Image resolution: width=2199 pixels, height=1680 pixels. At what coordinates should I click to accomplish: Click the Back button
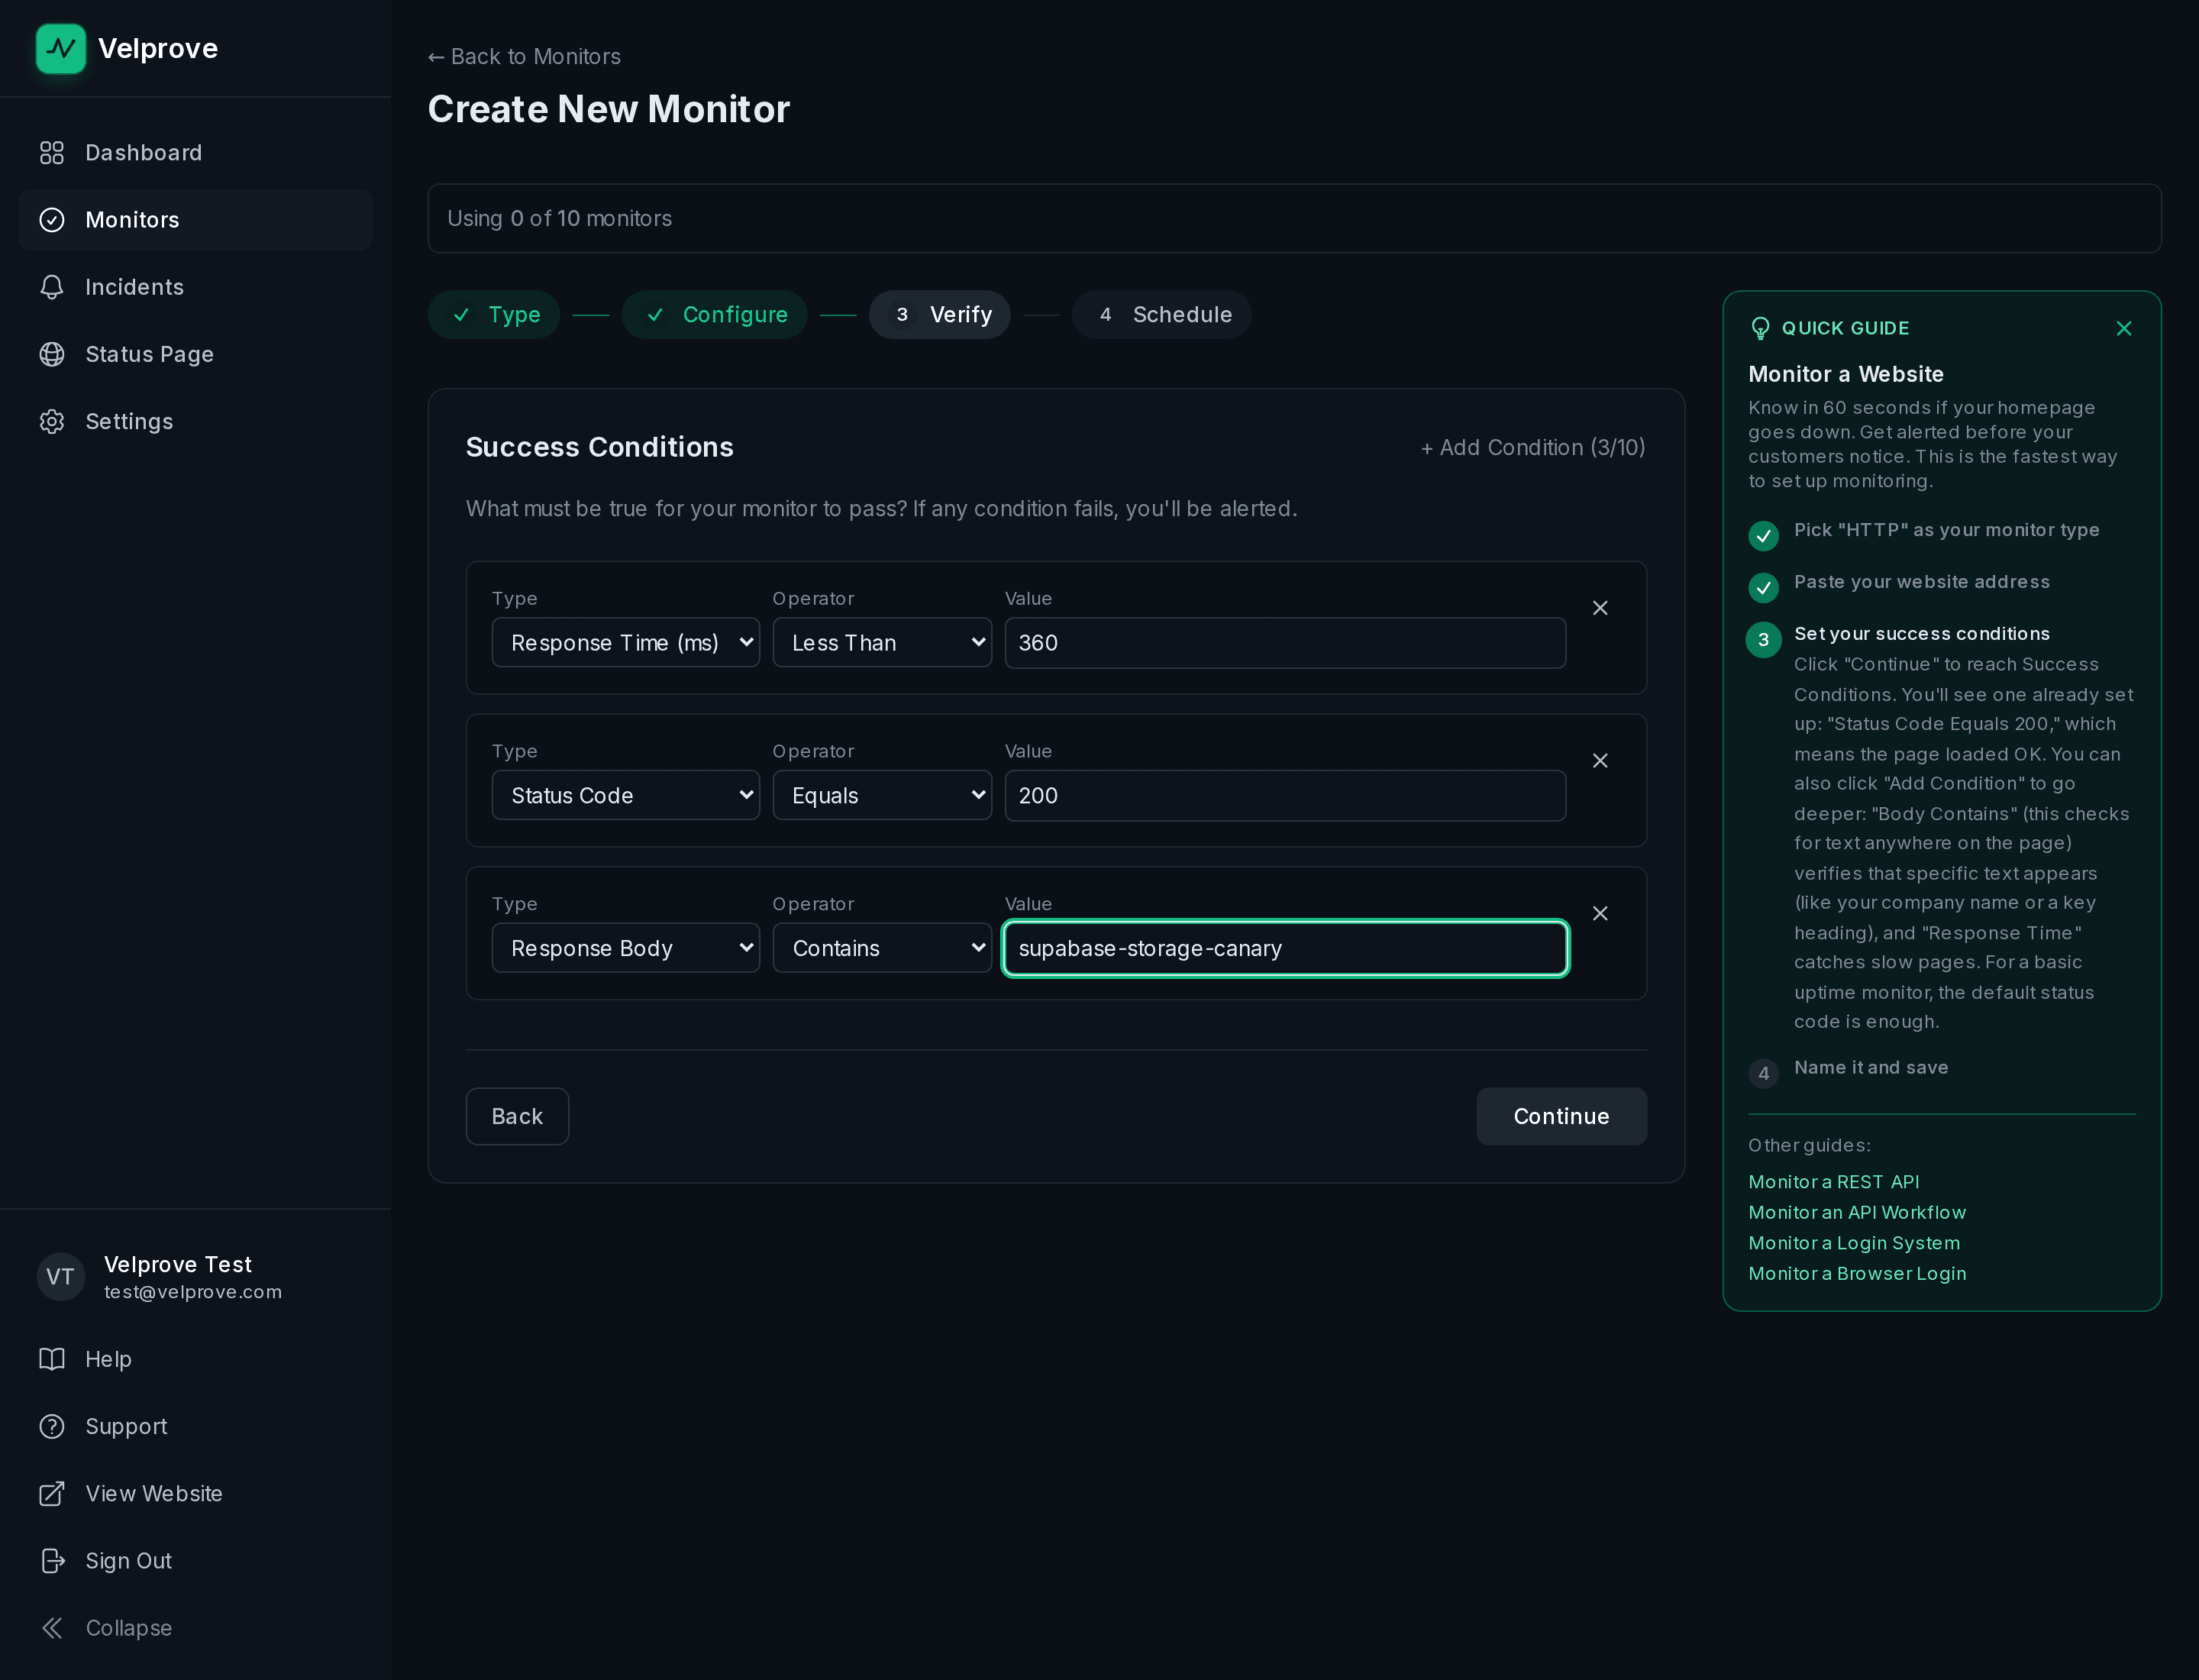click(x=517, y=1116)
